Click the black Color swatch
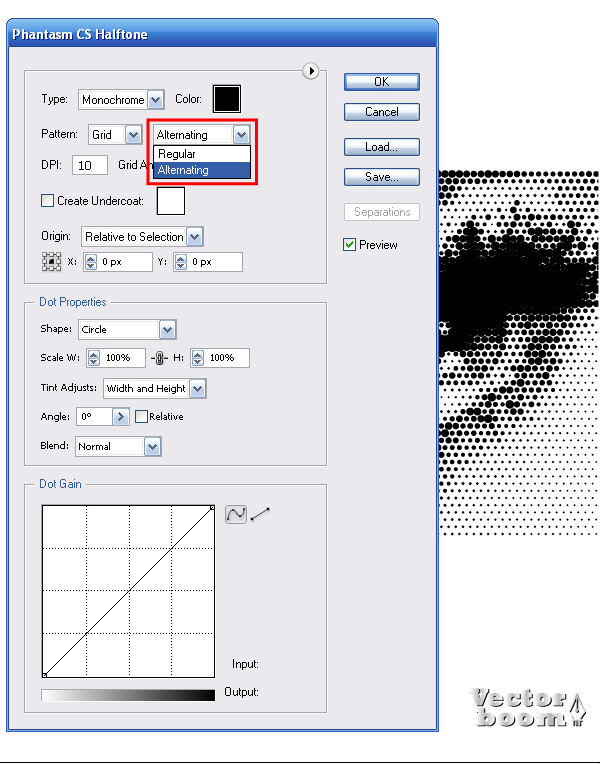The height and width of the screenshot is (764, 600). click(227, 99)
